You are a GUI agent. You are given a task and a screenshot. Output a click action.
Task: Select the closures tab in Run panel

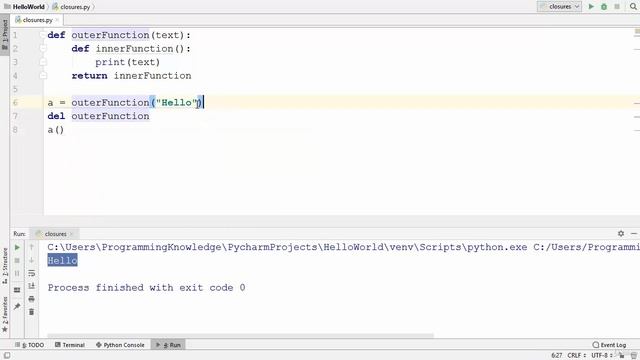click(55, 234)
